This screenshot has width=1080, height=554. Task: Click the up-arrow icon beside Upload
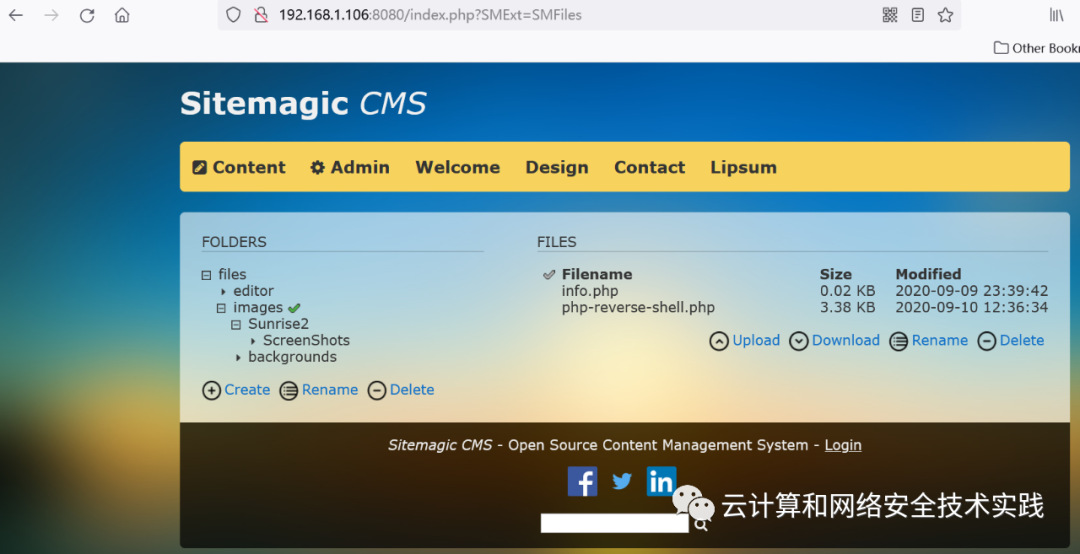(719, 341)
